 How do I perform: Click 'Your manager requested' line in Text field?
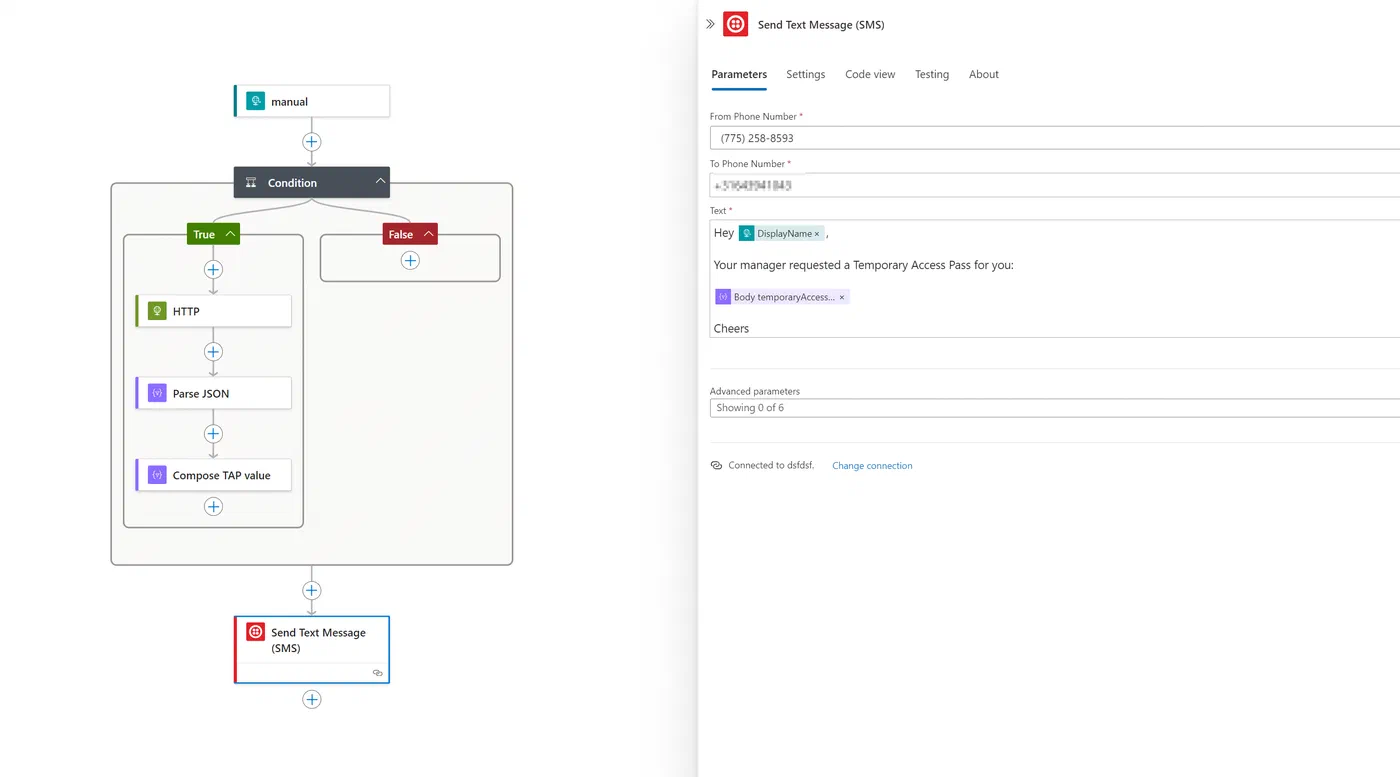point(863,265)
